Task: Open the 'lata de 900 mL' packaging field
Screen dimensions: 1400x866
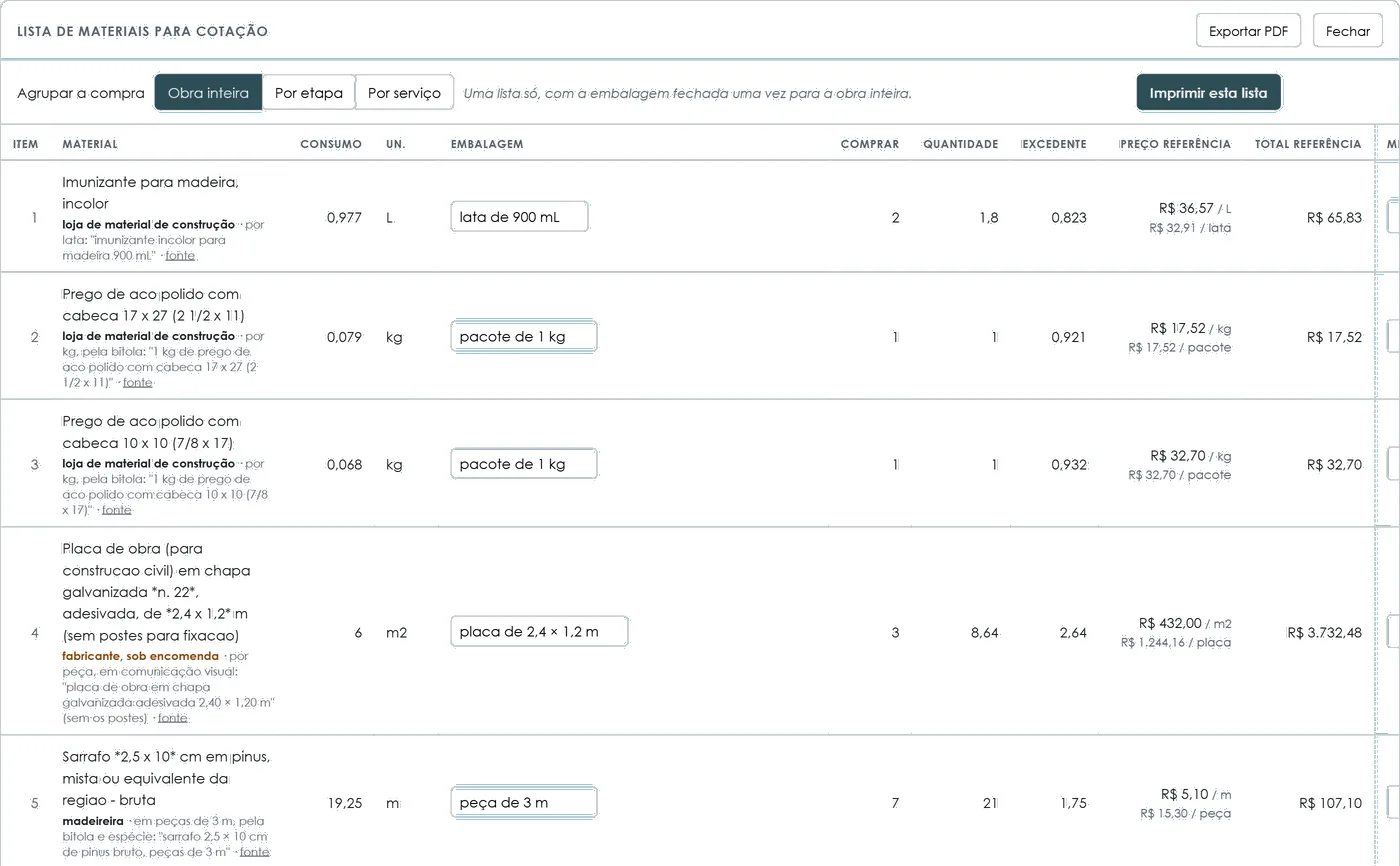Action: click(x=519, y=217)
